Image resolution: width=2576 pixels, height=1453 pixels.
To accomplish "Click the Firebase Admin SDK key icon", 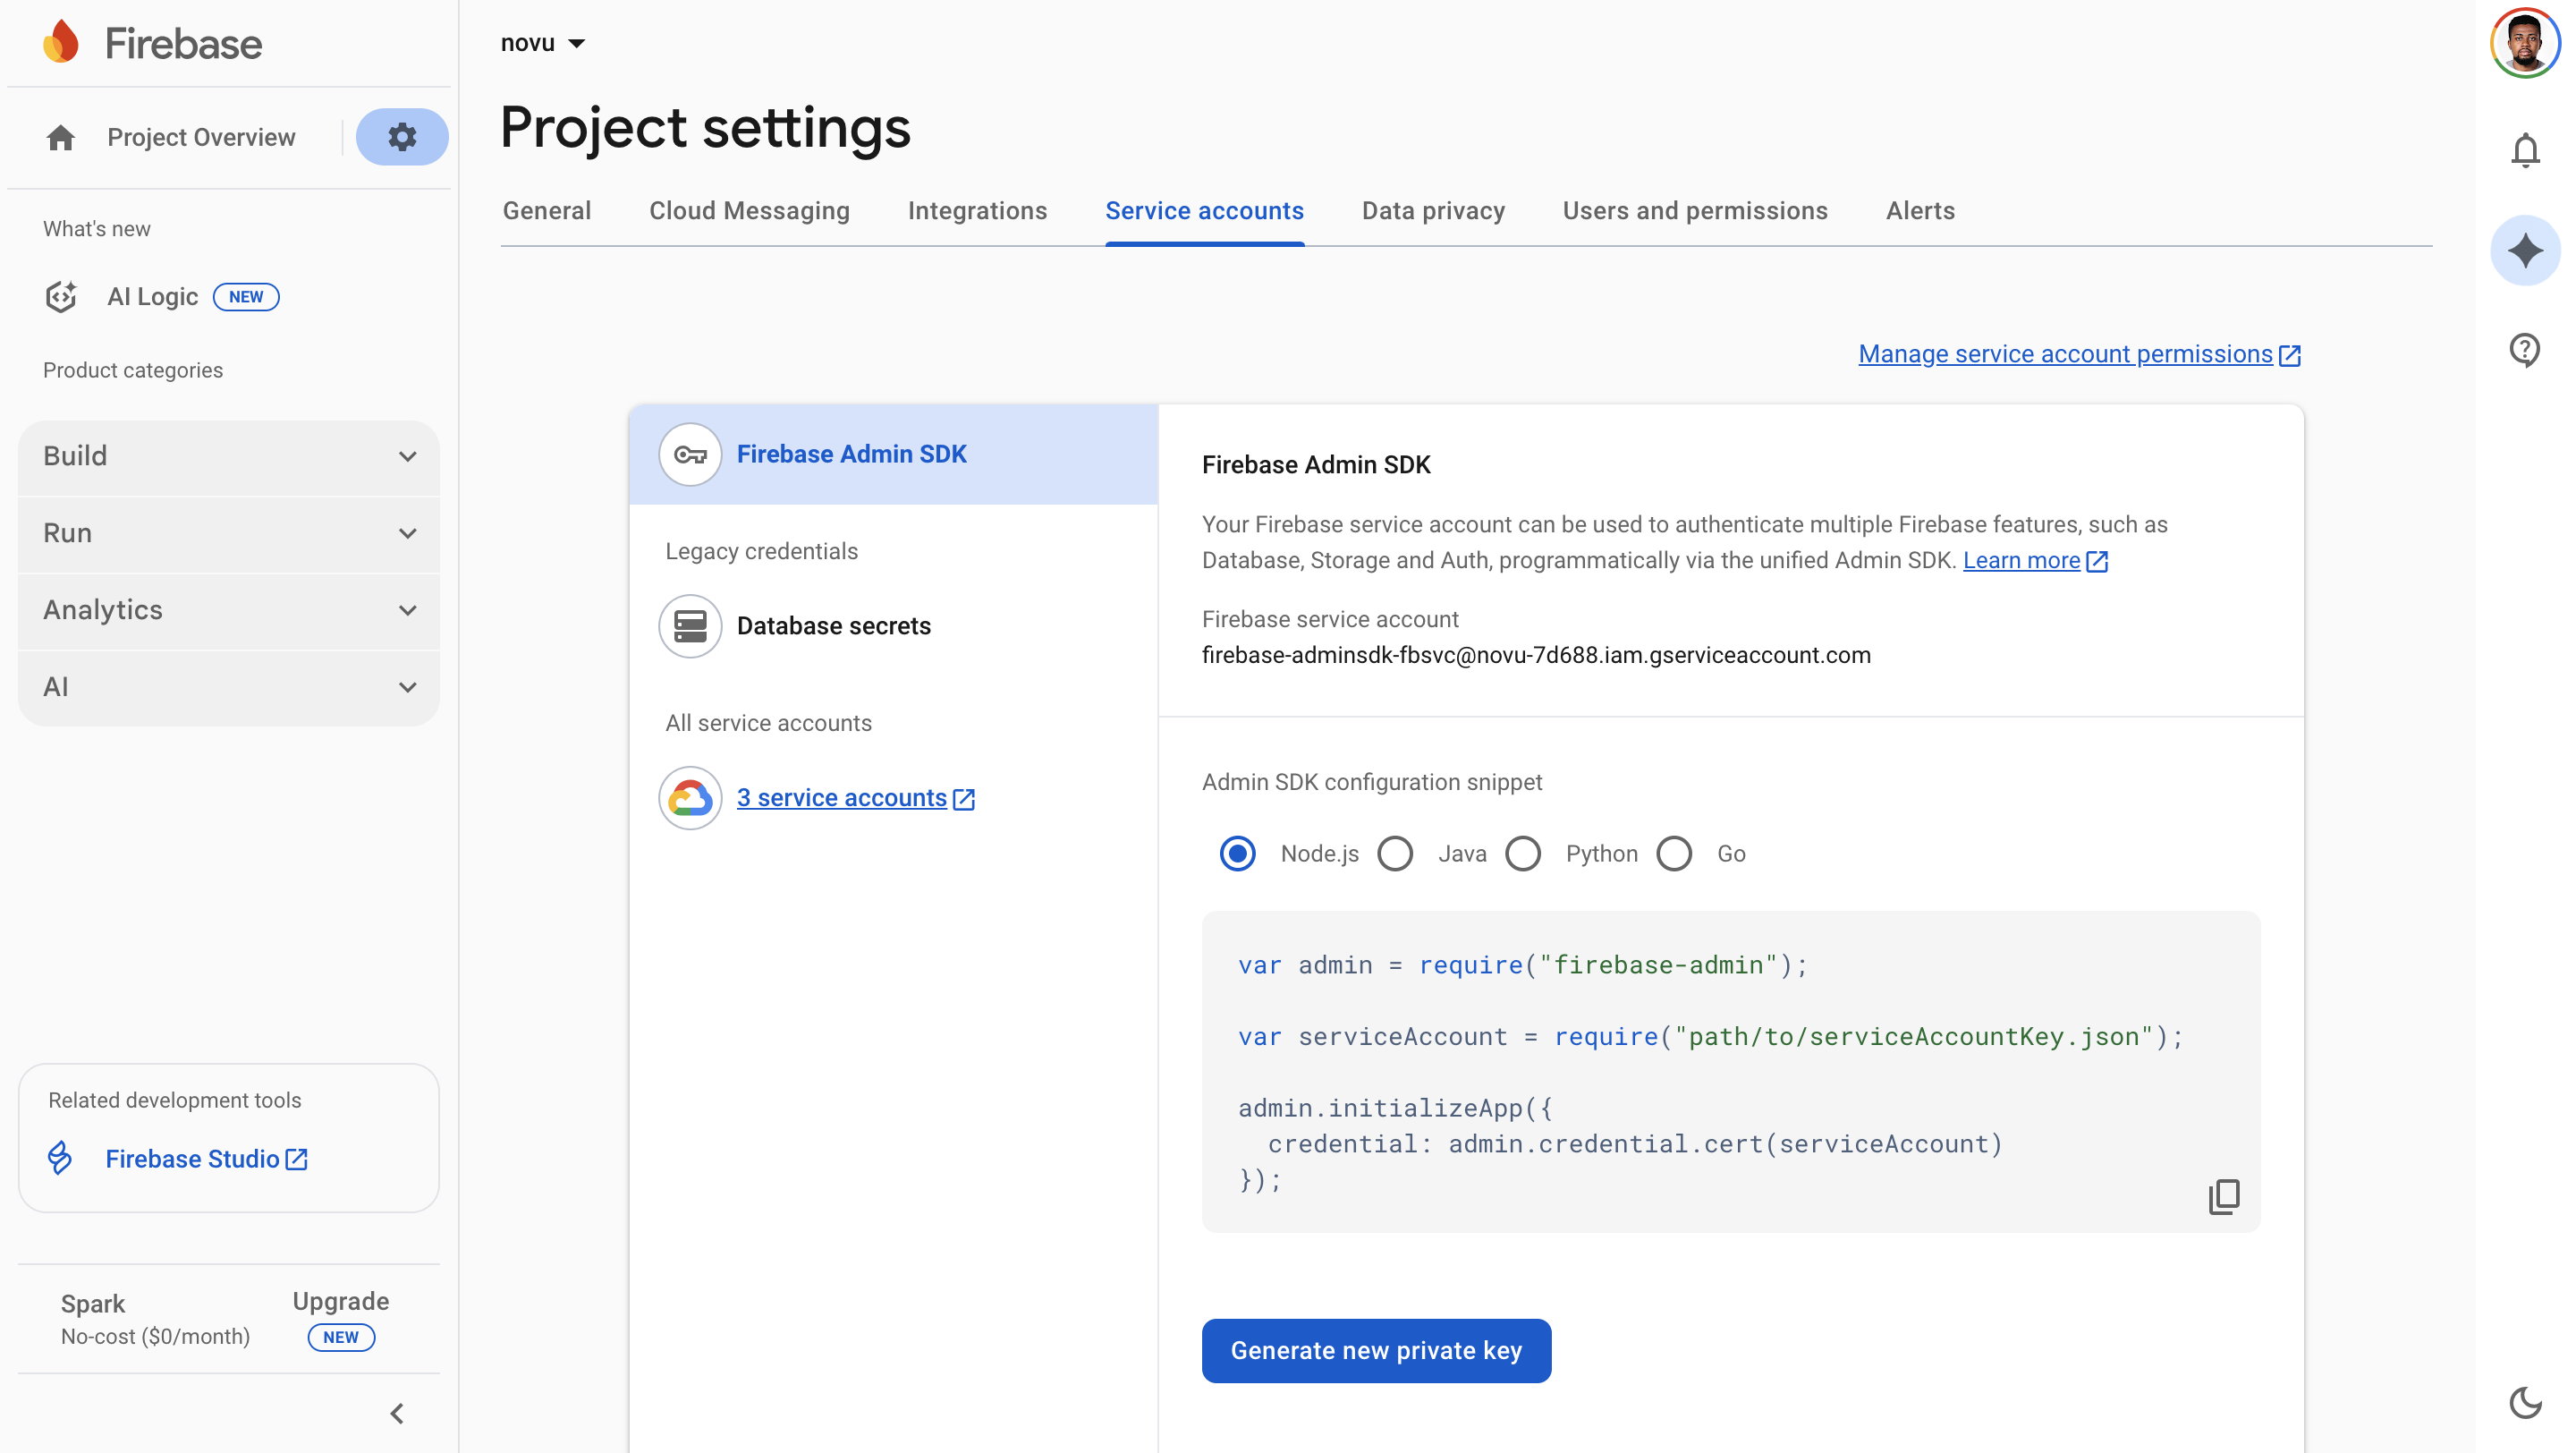I will coord(689,454).
